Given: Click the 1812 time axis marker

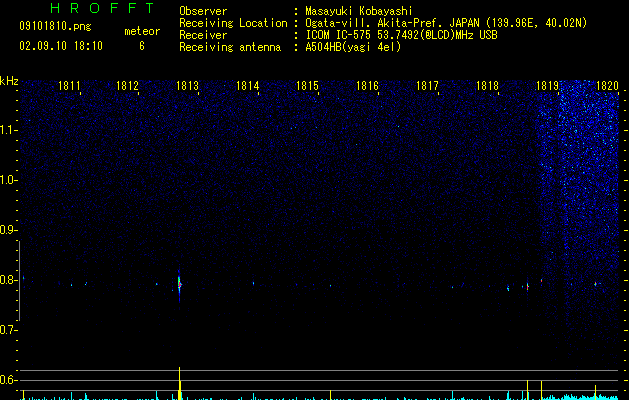Looking at the screenshot, I should coord(127,86).
